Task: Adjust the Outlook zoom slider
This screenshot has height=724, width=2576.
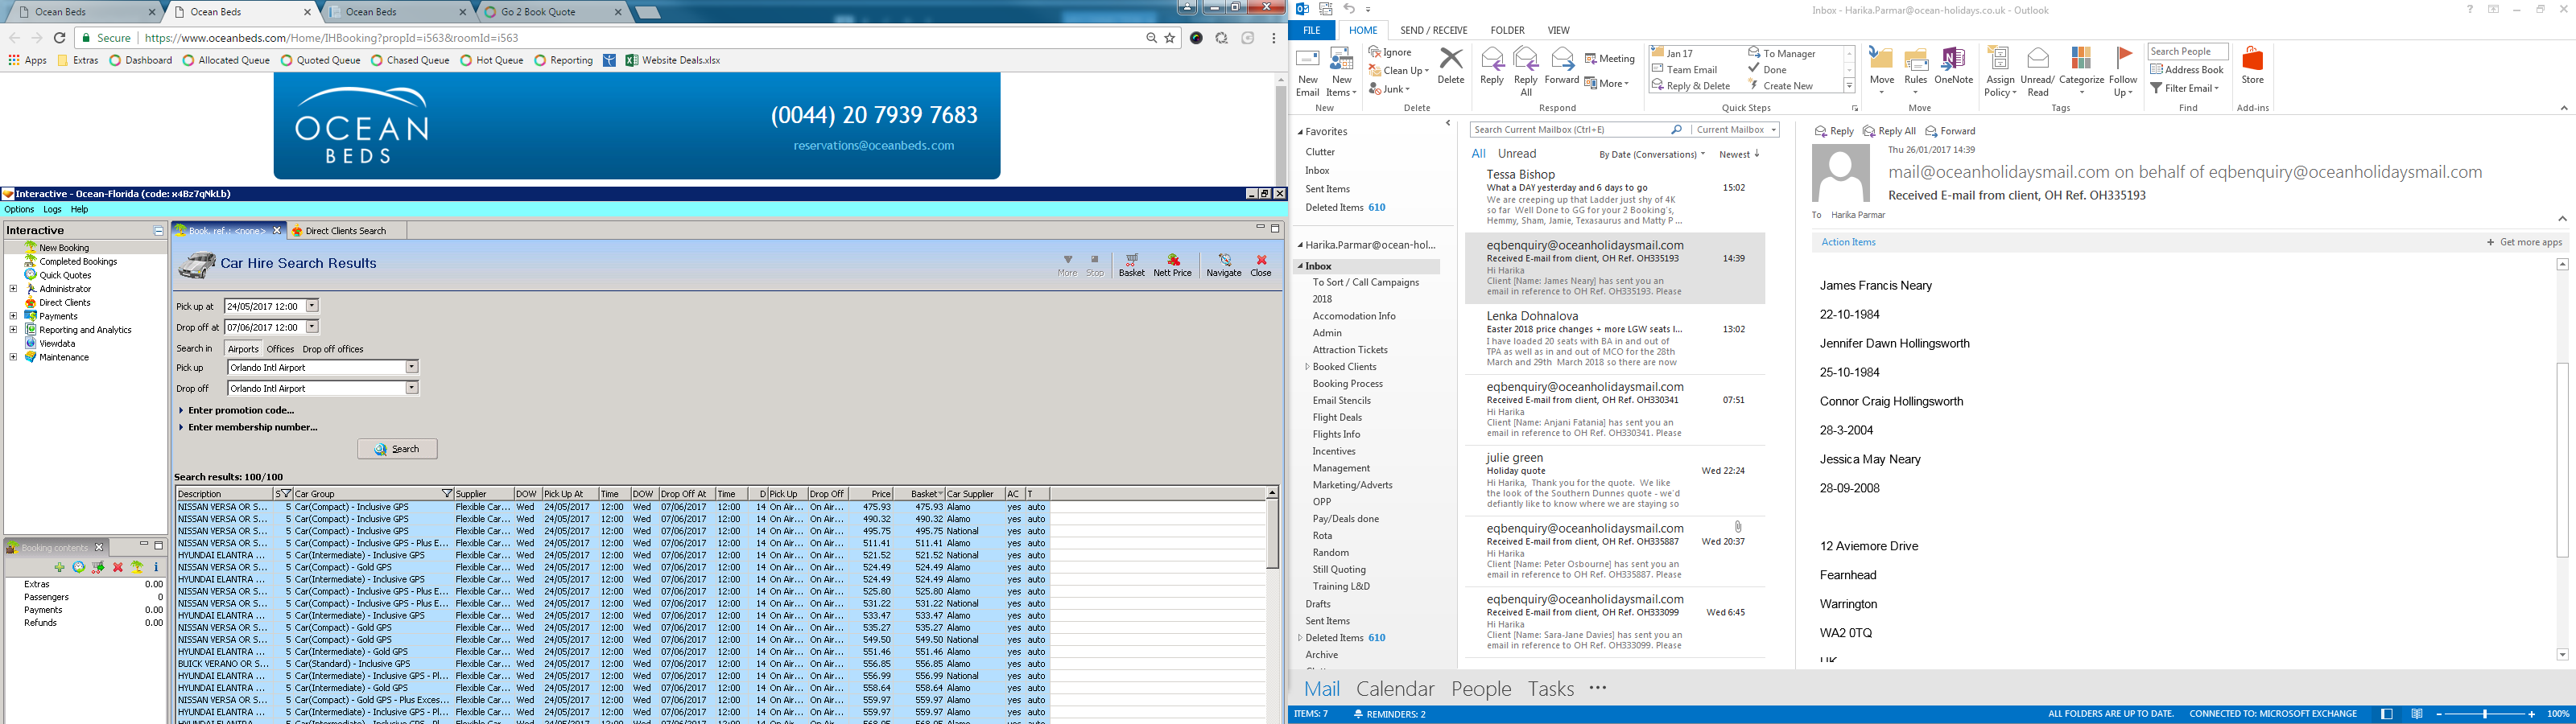Action: [2484, 714]
